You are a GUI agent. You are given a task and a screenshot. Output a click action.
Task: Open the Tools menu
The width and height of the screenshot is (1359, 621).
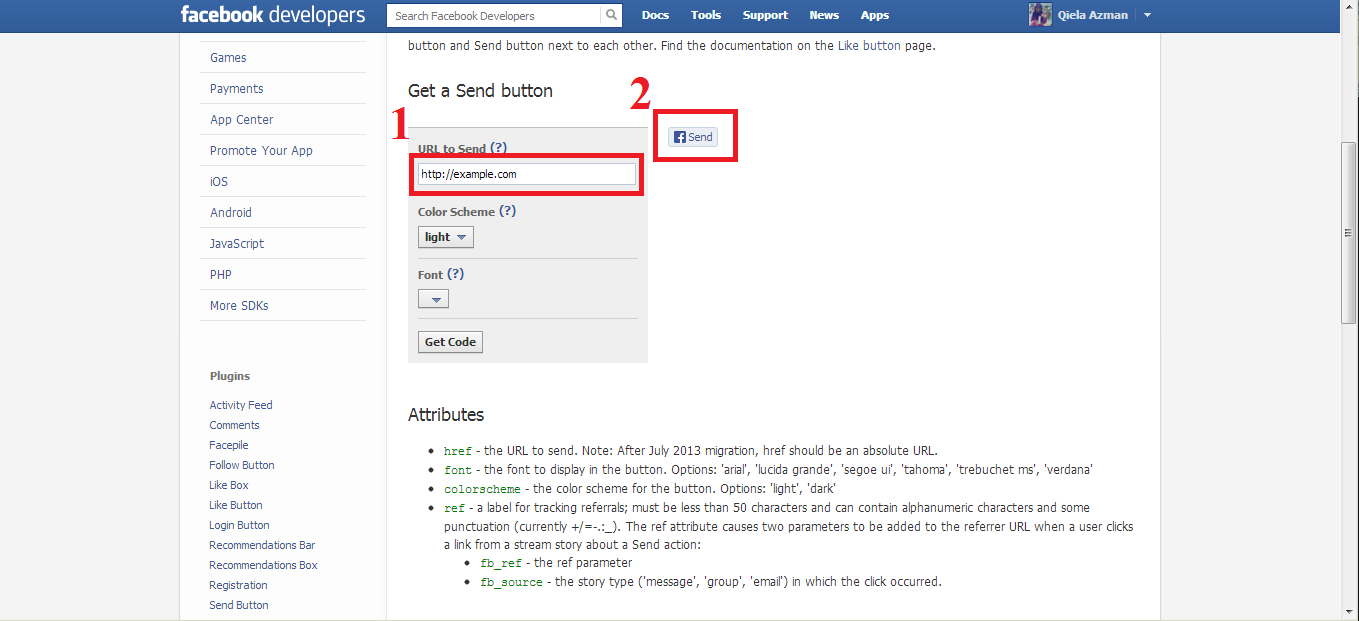coord(705,15)
